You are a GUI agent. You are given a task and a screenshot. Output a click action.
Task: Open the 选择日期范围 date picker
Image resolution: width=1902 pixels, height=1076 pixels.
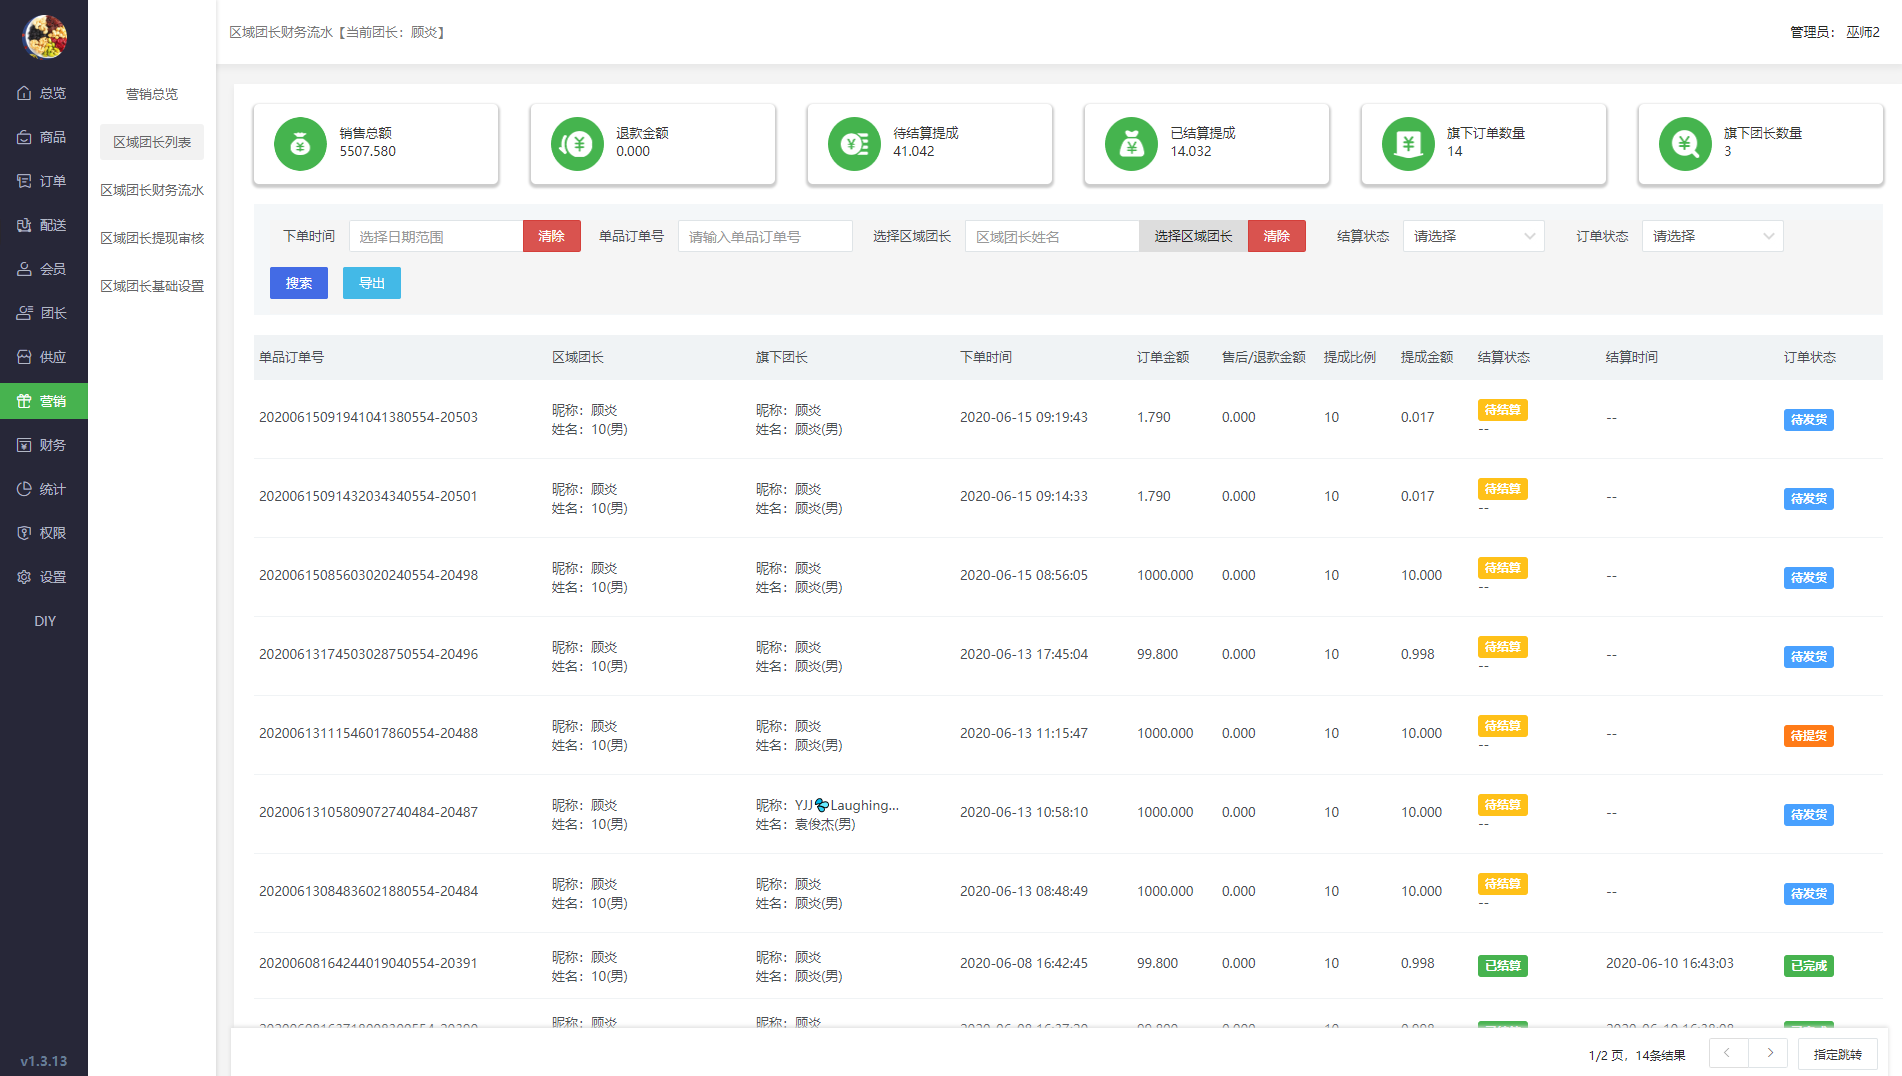(x=436, y=236)
